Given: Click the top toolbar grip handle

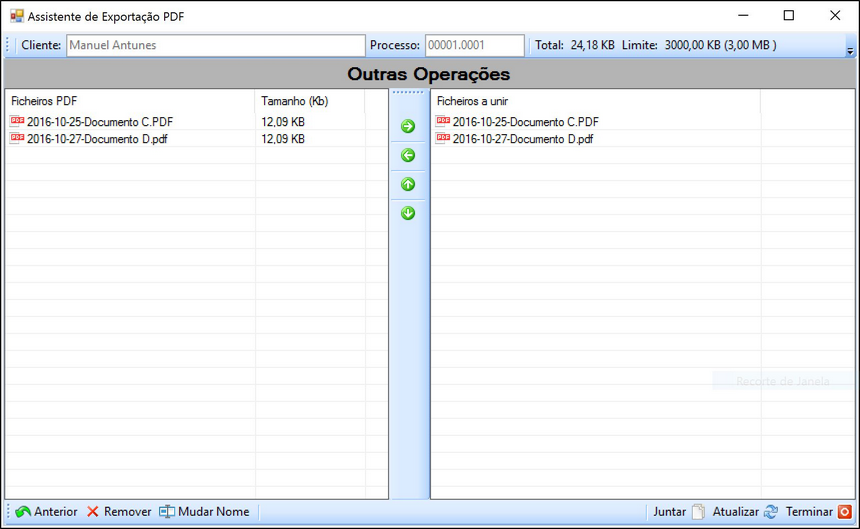Looking at the screenshot, I should point(8,45).
